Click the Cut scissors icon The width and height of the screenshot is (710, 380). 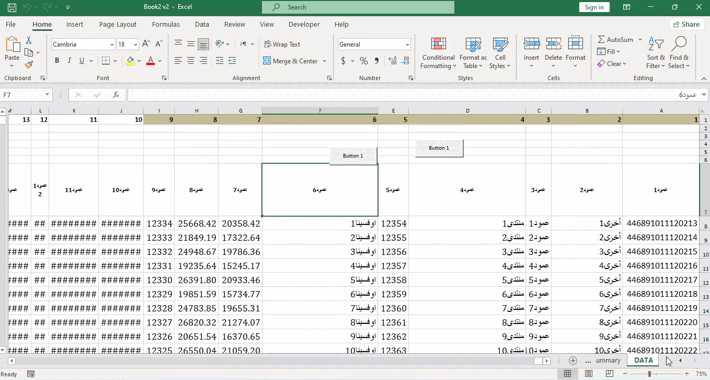click(29, 40)
